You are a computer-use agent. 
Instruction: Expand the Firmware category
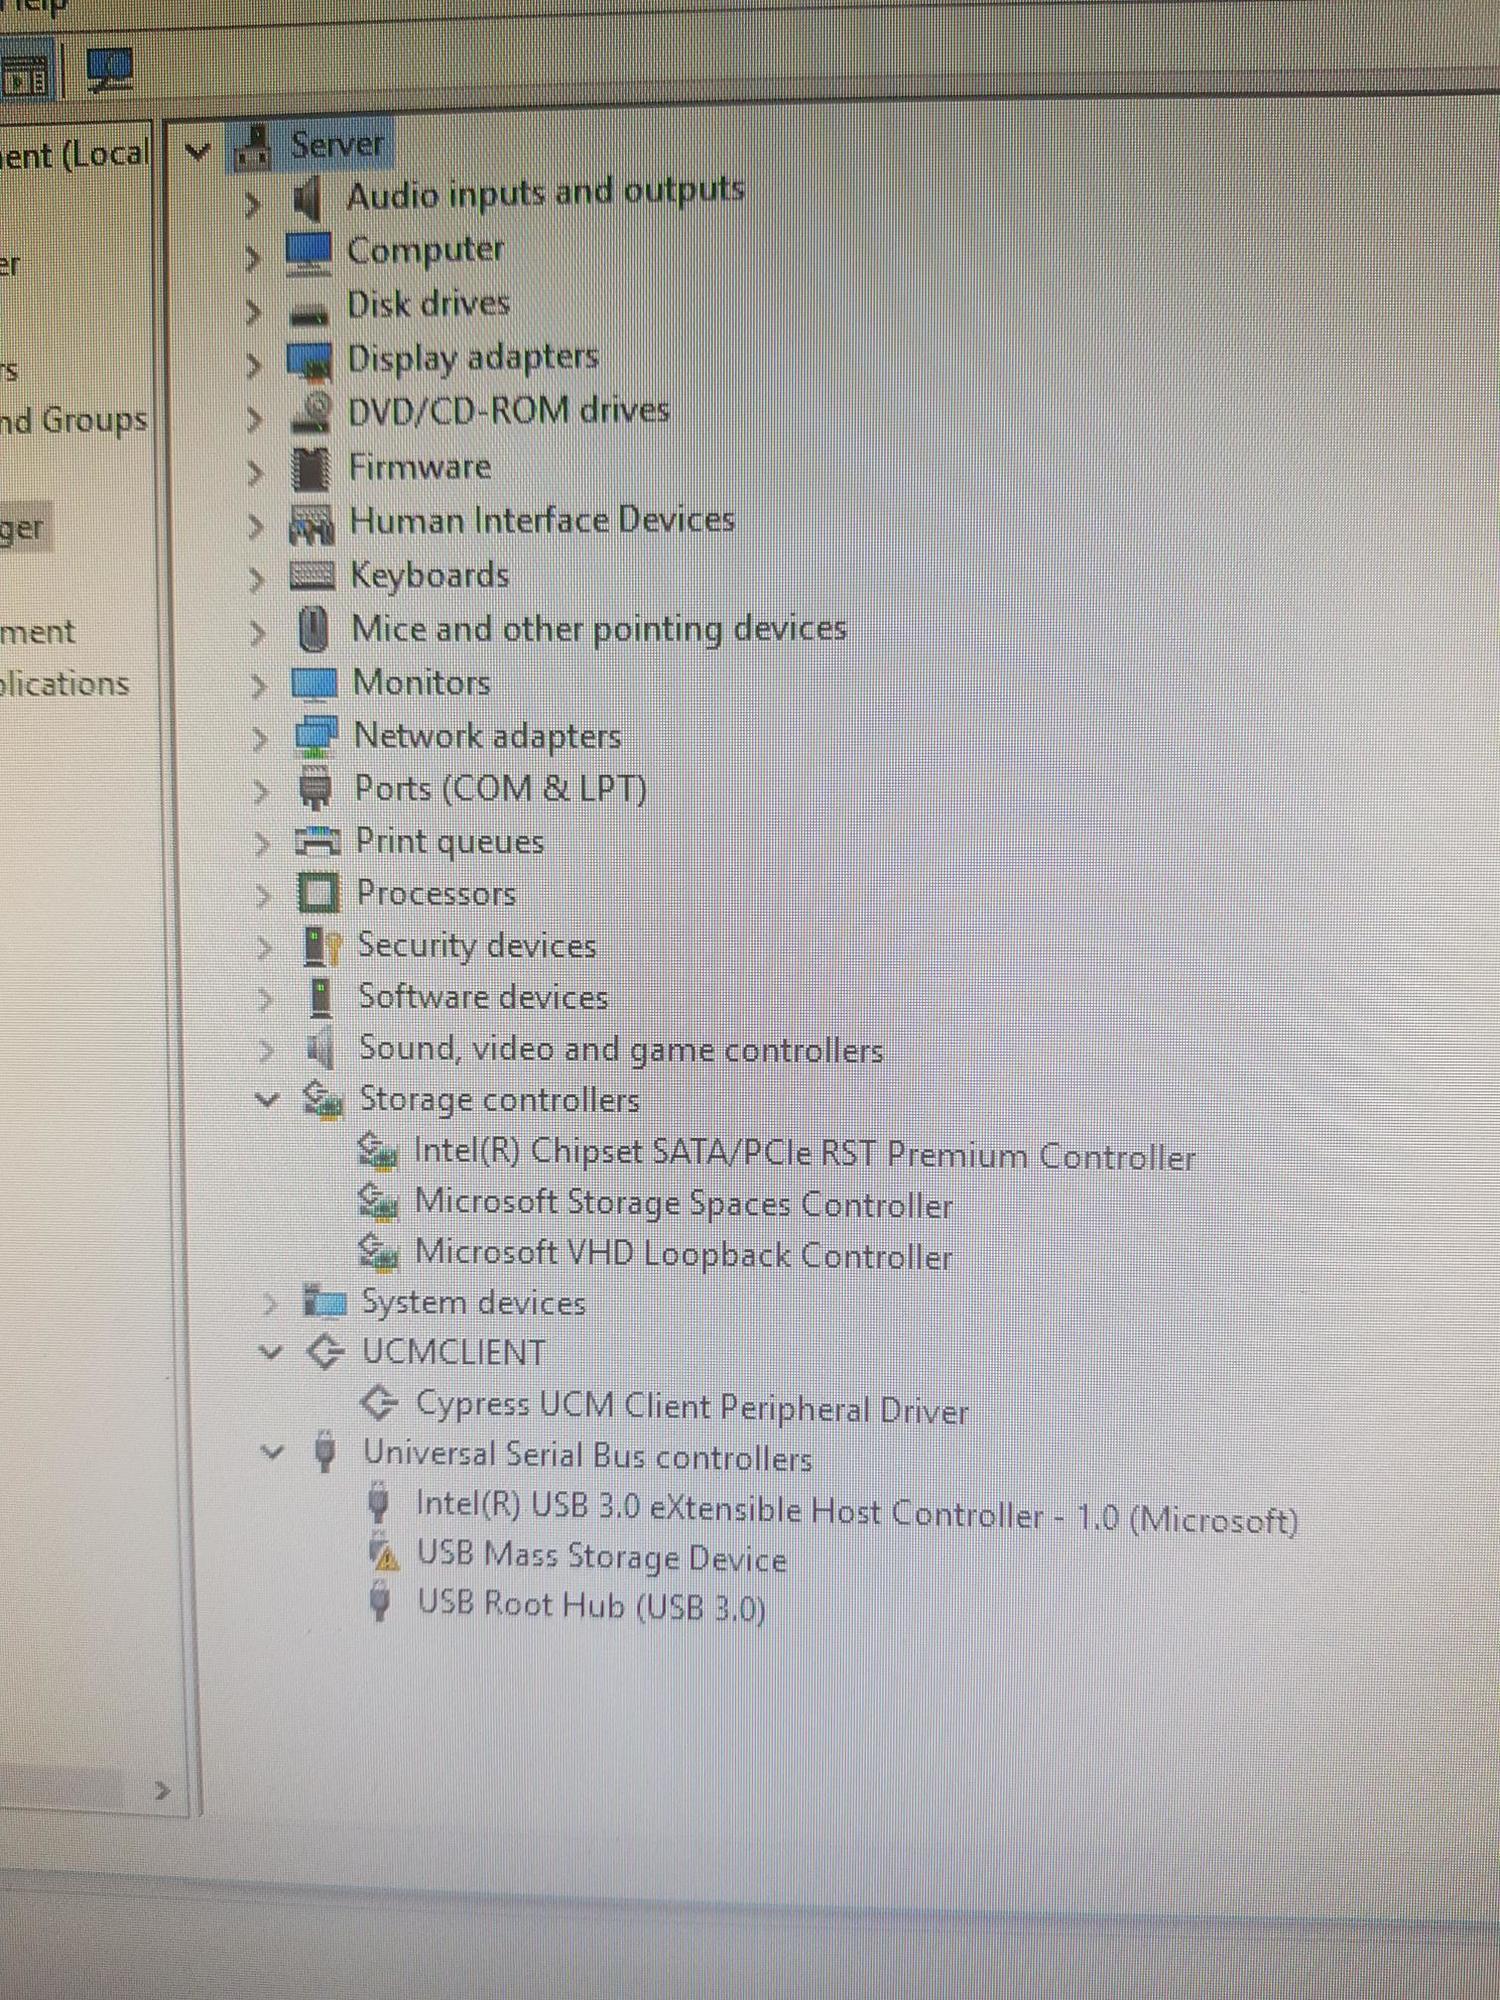point(255,472)
